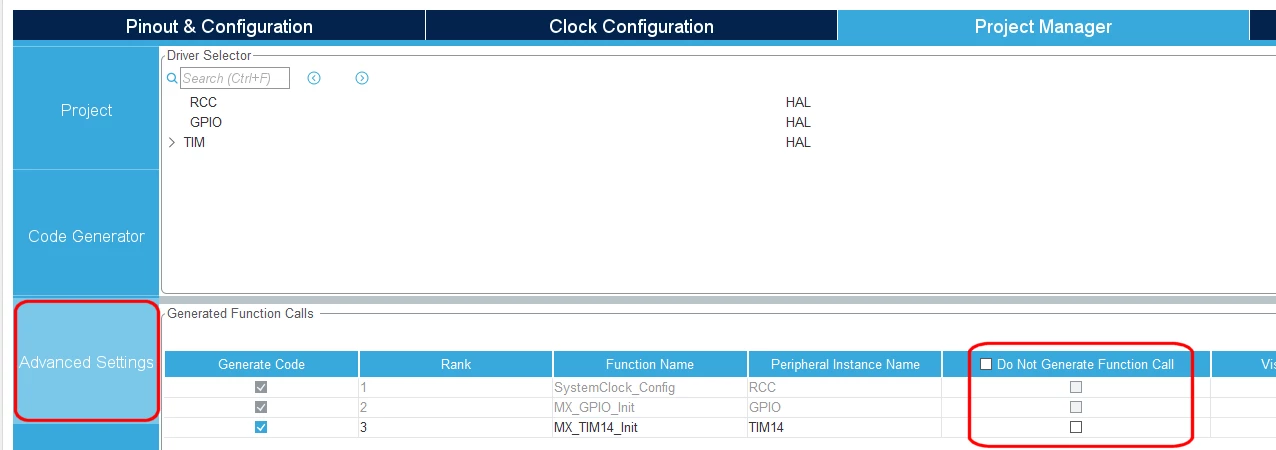Go to previous search result arrow
1276x450 pixels.
pos(314,78)
